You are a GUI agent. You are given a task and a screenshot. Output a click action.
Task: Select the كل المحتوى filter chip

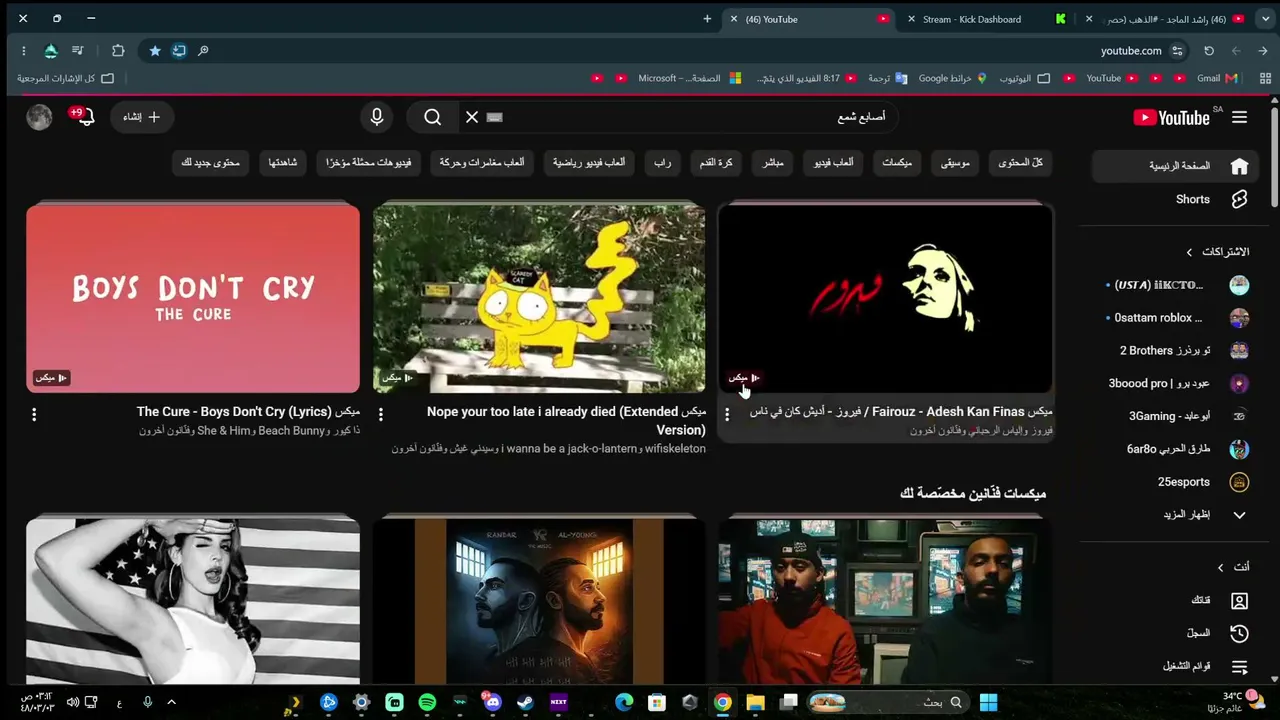[1020, 162]
